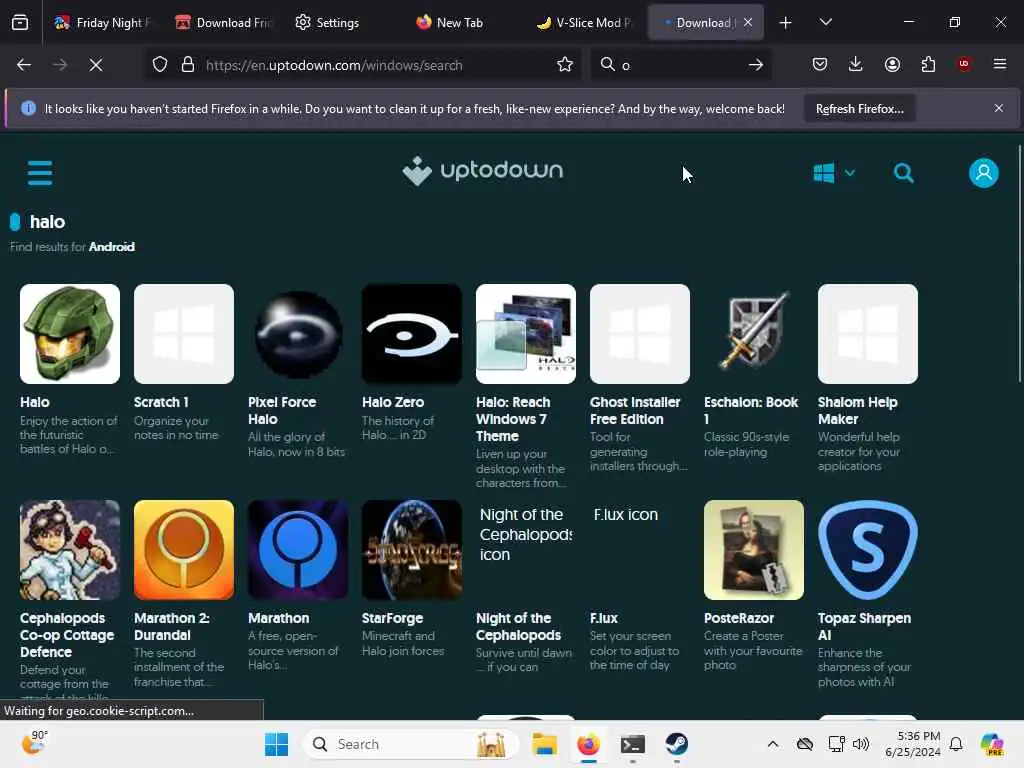The height and width of the screenshot is (768, 1024).
Task: Open File Explorer from the taskbar
Action: tap(545, 744)
